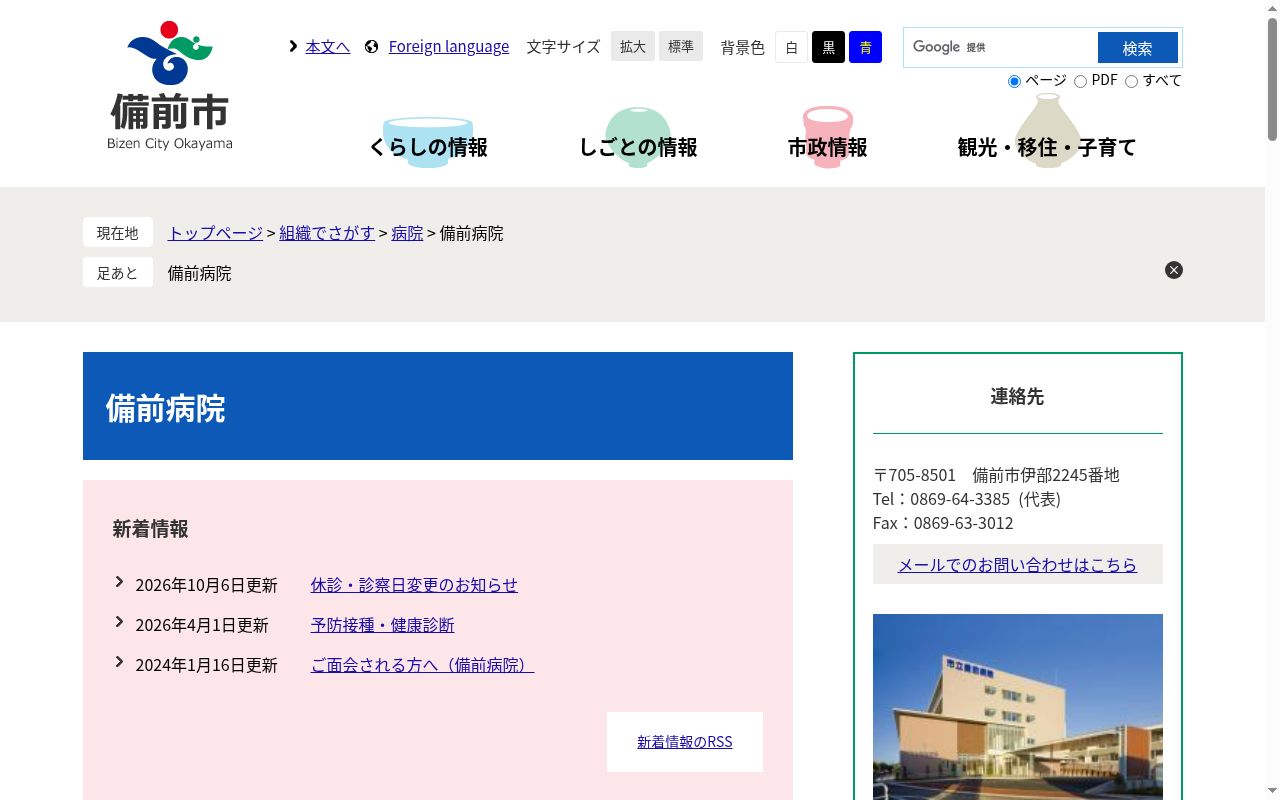
Task: Click the globe icon beside Foreign language
Action: [372, 46]
